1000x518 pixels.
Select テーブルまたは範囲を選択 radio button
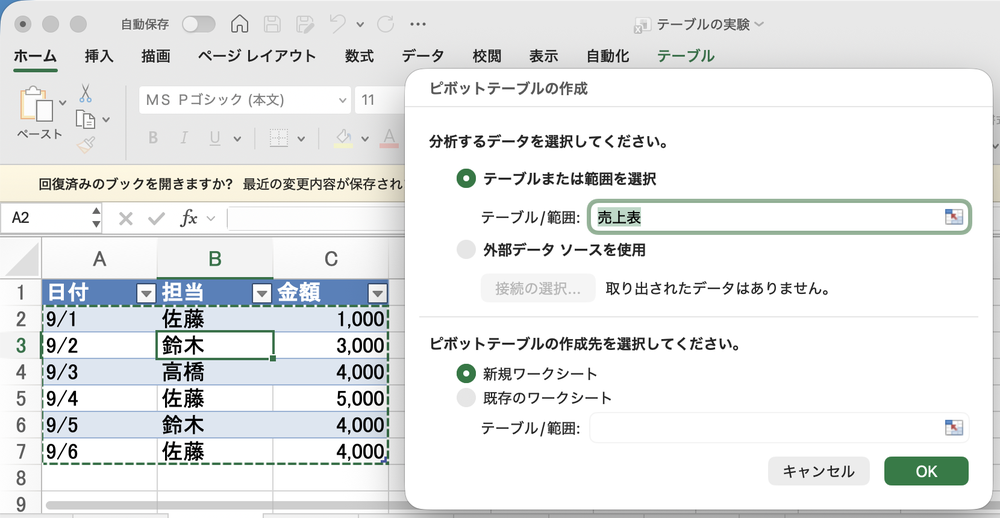pyautogui.click(x=466, y=179)
